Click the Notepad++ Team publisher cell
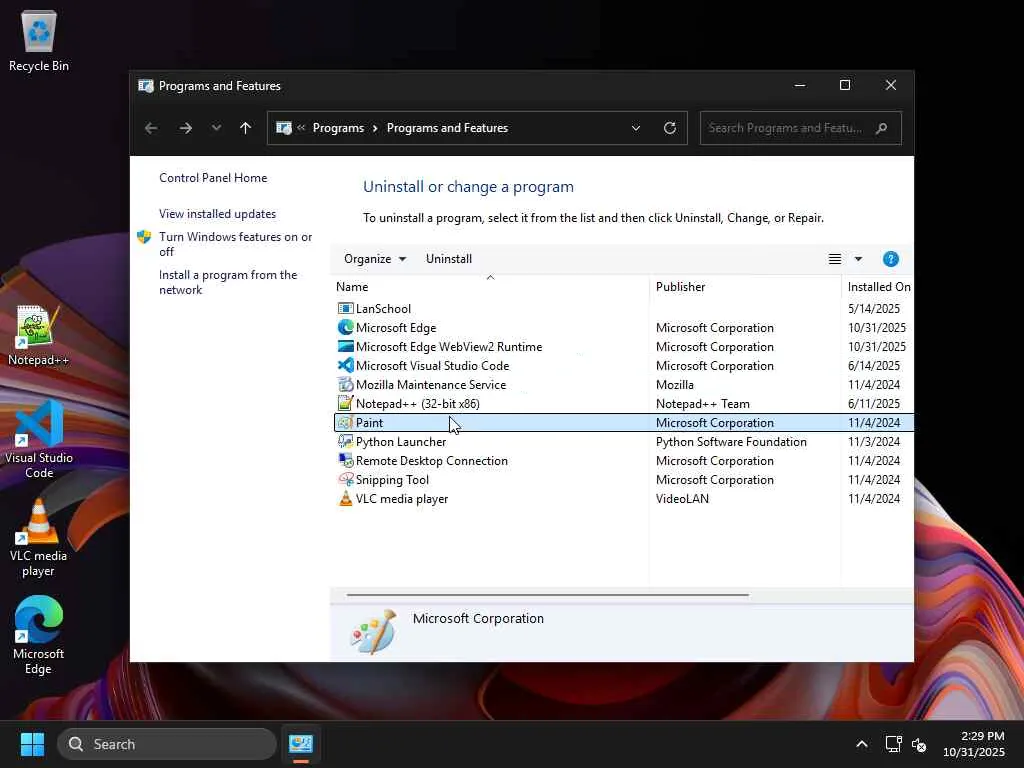Screen dimensions: 1024x768 click(x=703, y=404)
